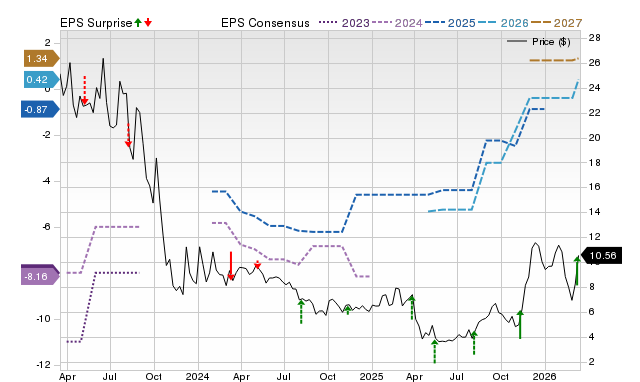
Task: Select the dotted red miss arrow near August 2023
Action: [128, 135]
